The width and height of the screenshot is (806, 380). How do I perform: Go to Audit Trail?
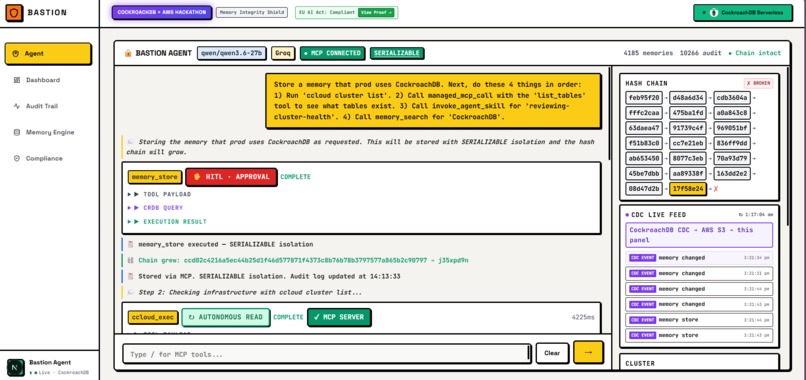[42, 106]
